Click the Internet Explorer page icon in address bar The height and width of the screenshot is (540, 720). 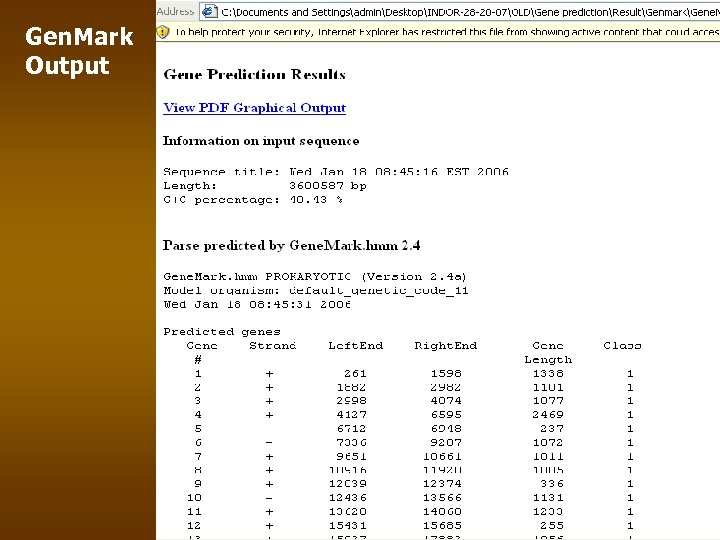(x=209, y=11)
